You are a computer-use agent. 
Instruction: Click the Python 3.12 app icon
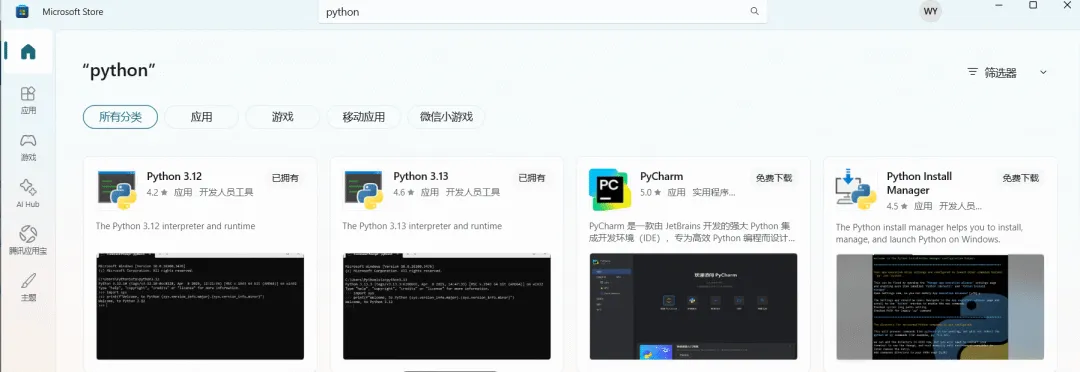[116, 189]
